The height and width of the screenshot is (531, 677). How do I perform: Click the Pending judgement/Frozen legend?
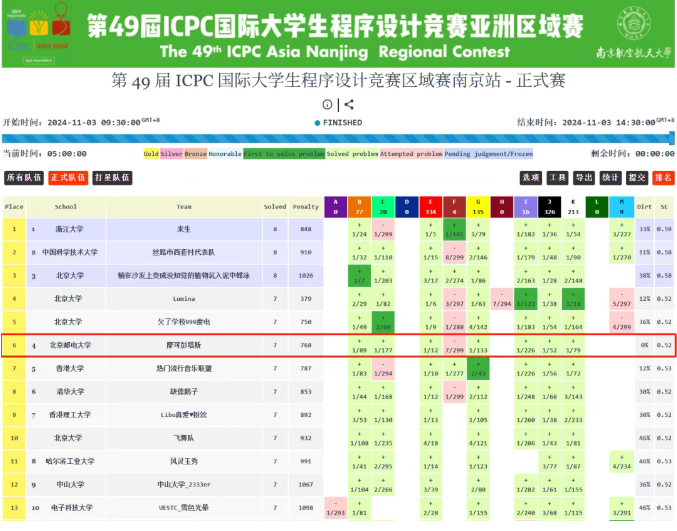click(x=488, y=154)
